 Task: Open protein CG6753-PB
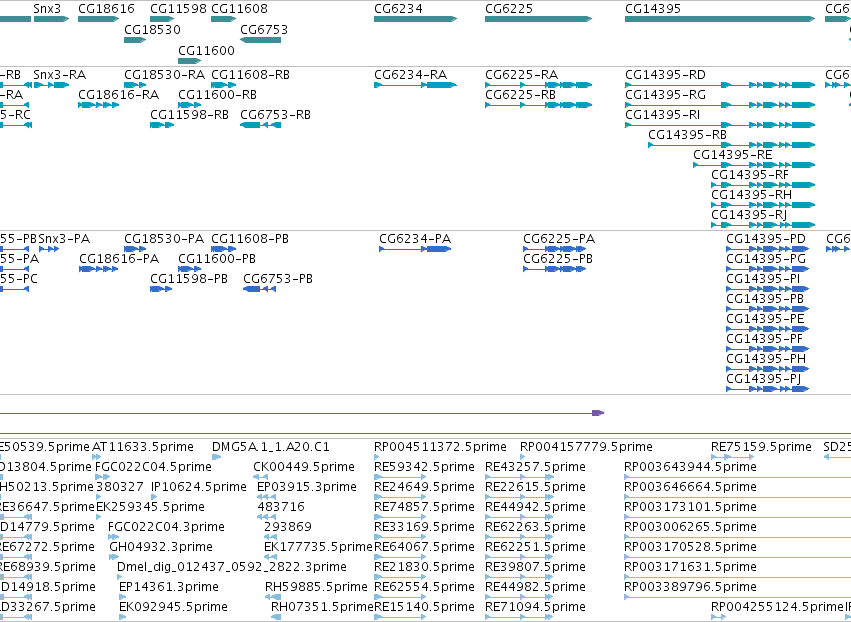[x=278, y=280]
